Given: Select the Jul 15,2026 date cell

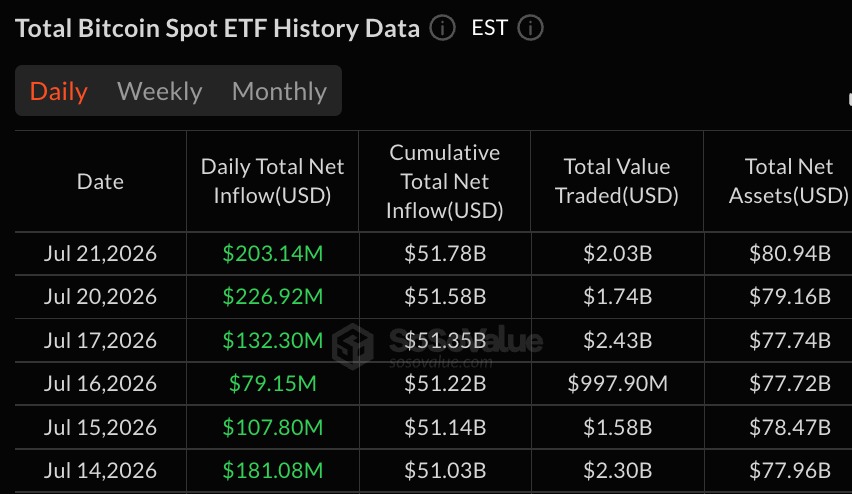Looking at the screenshot, I should (100, 427).
